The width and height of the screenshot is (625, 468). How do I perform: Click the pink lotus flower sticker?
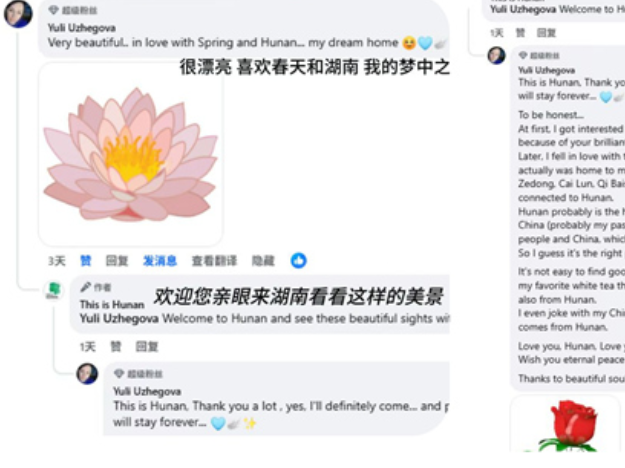point(130,155)
